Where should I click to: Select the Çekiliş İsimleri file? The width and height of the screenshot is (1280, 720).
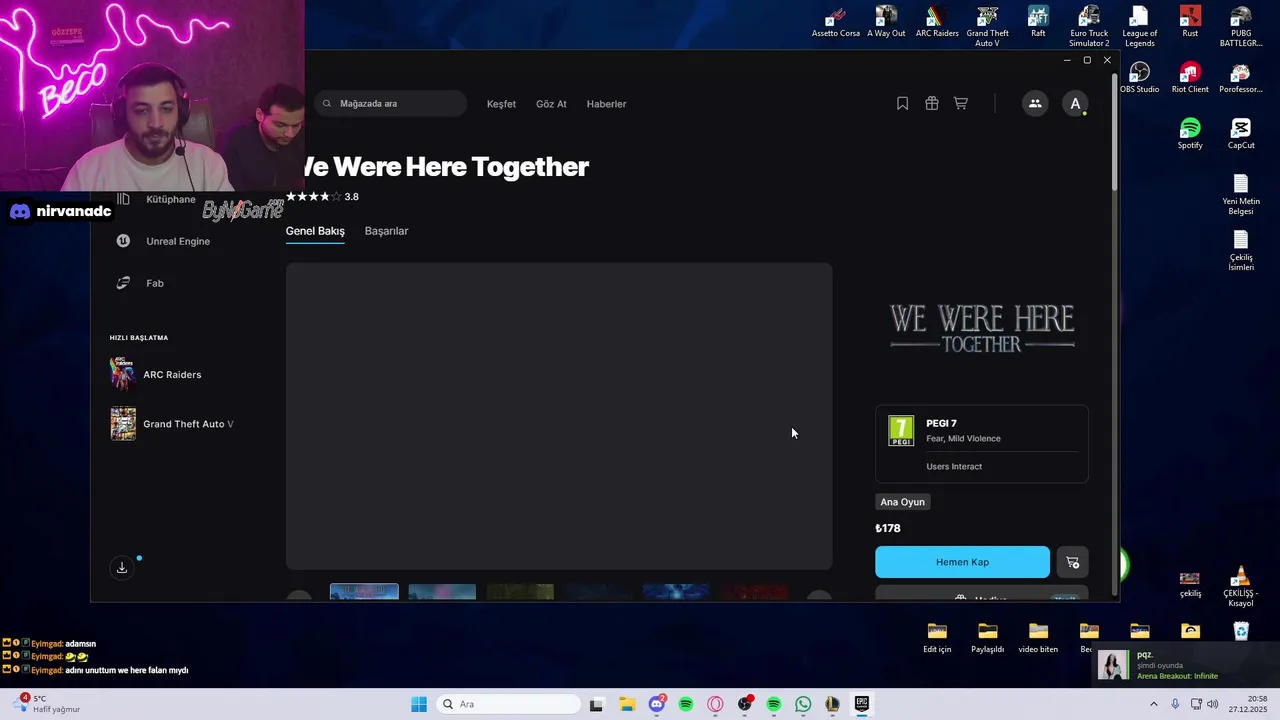(x=1241, y=251)
